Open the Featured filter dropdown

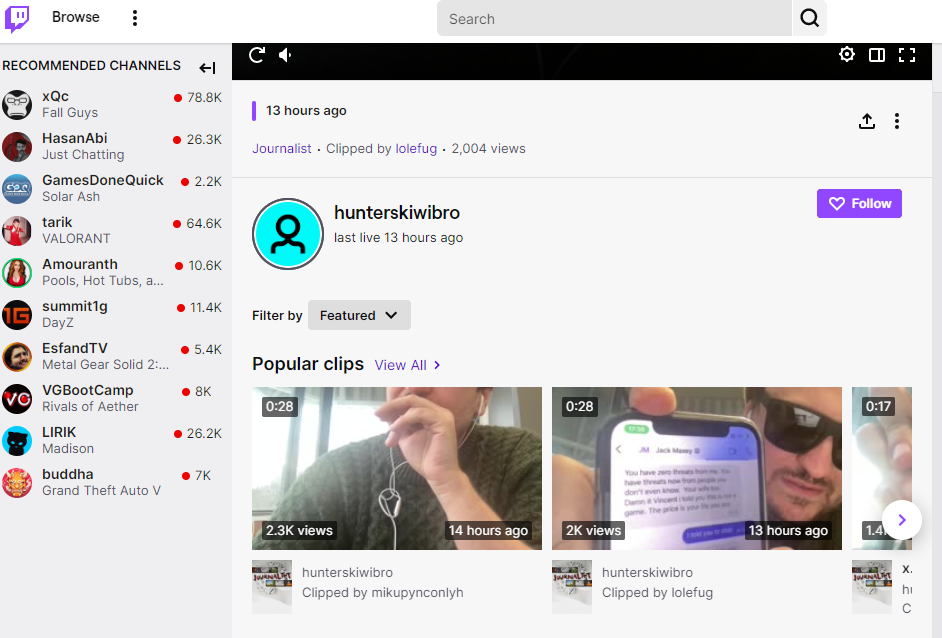pyautogui.click(x=359, y=315)
